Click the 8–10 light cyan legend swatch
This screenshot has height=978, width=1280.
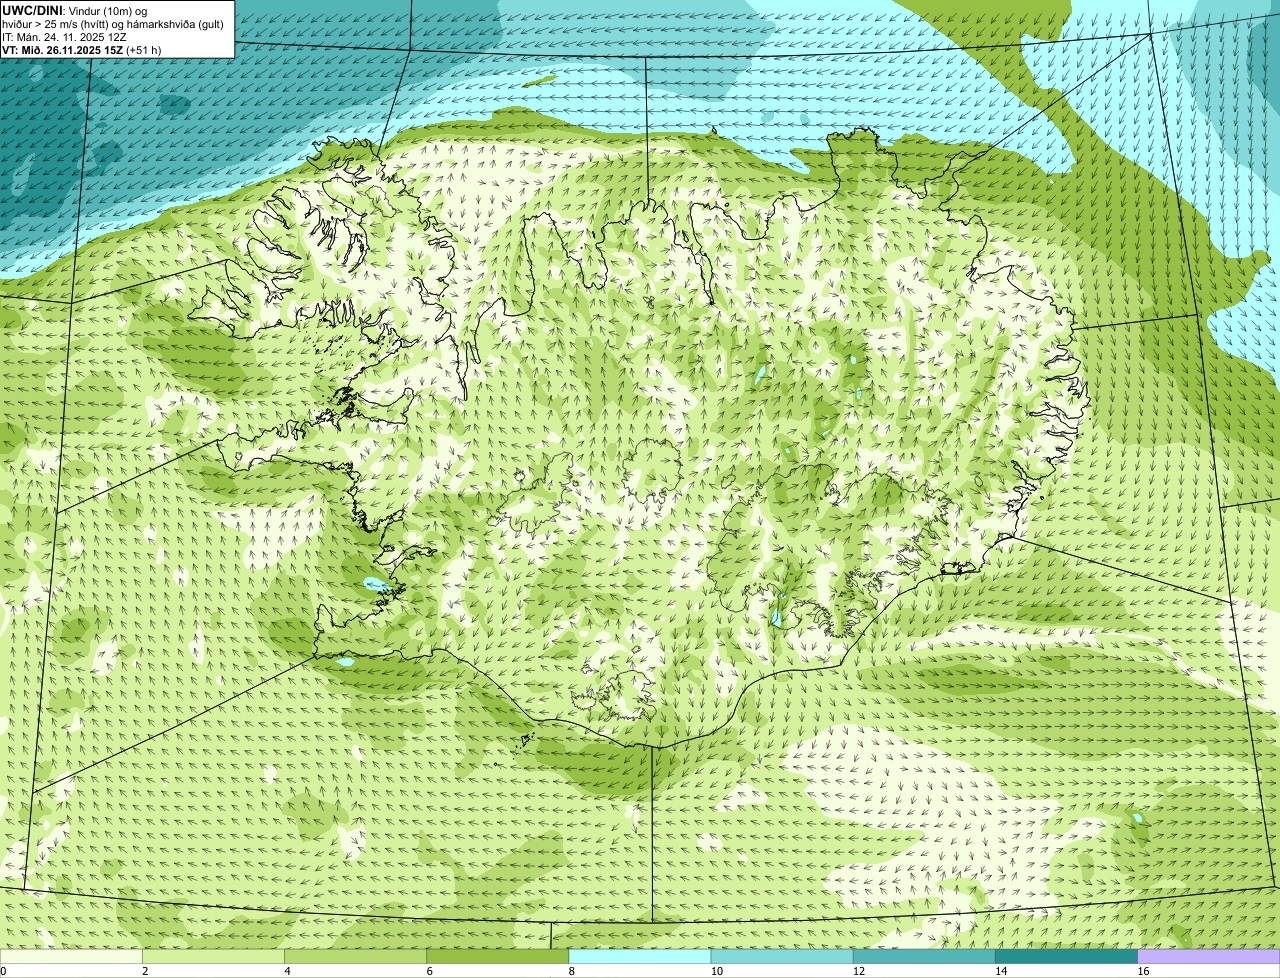pyautogui.click(x=640, y=956)
